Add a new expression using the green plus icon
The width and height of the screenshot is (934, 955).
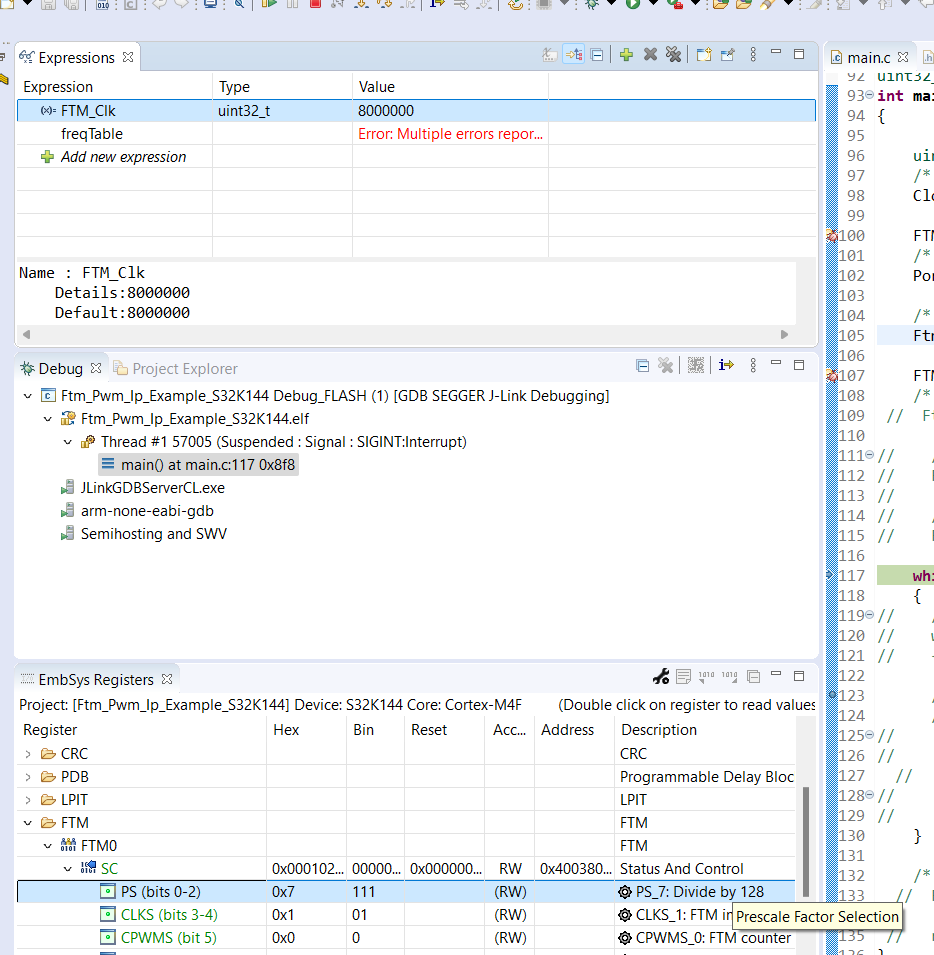pyautogui.click(x=626, y=54)
